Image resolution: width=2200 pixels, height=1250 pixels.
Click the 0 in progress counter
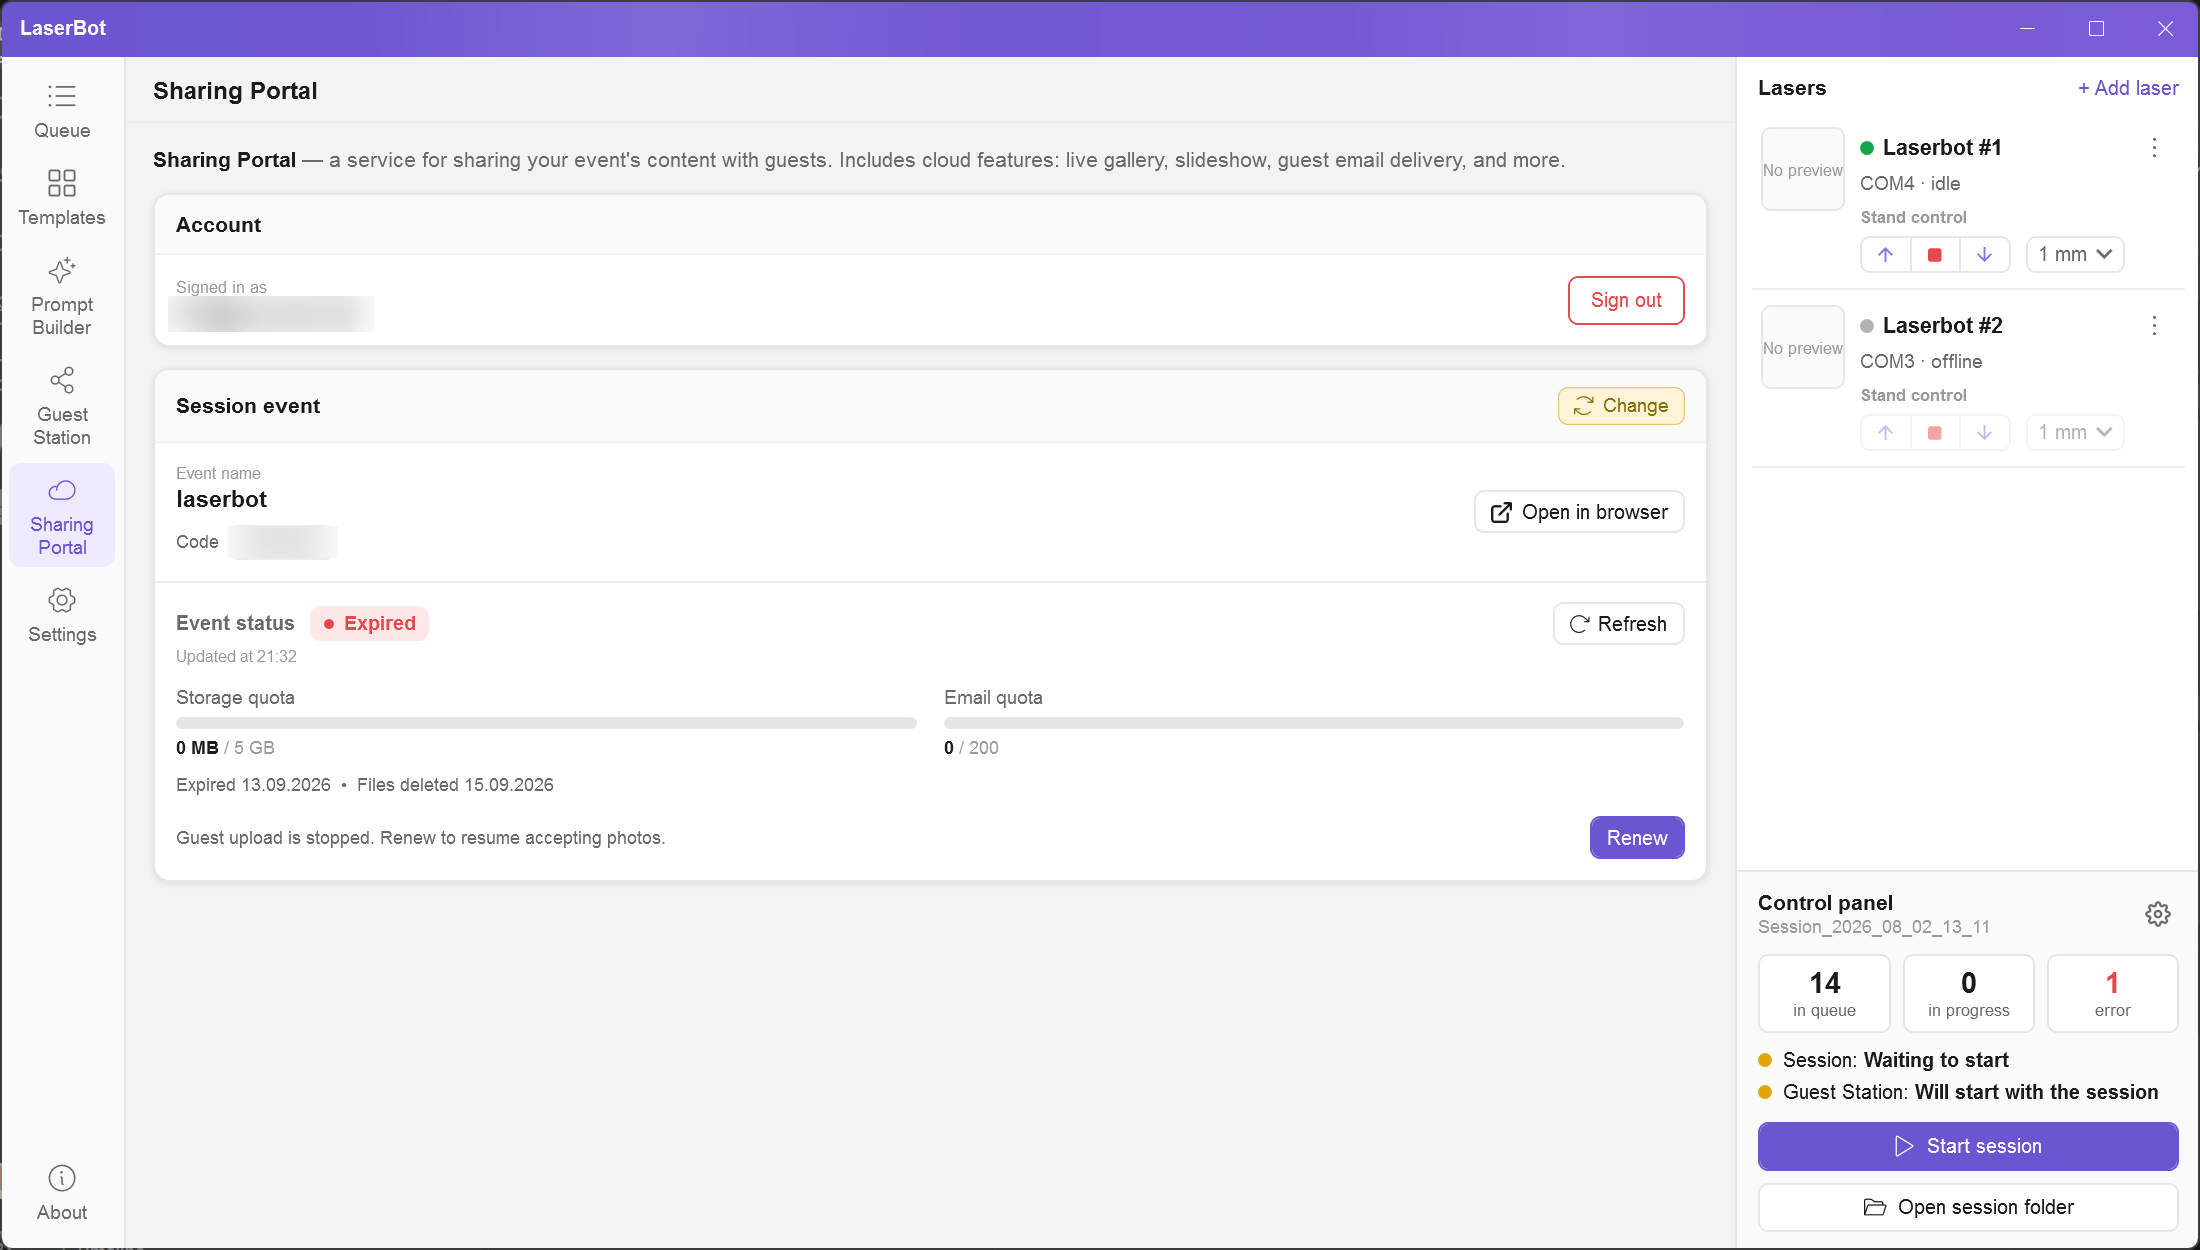pyautogui.click(x=1968, y=993)
